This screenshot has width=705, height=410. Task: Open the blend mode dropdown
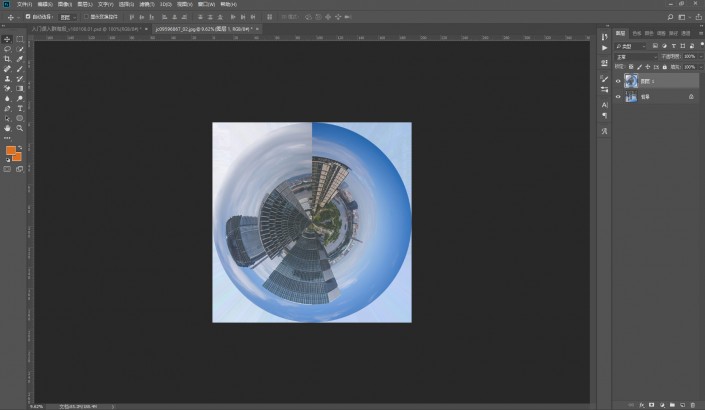pos(636,57)
